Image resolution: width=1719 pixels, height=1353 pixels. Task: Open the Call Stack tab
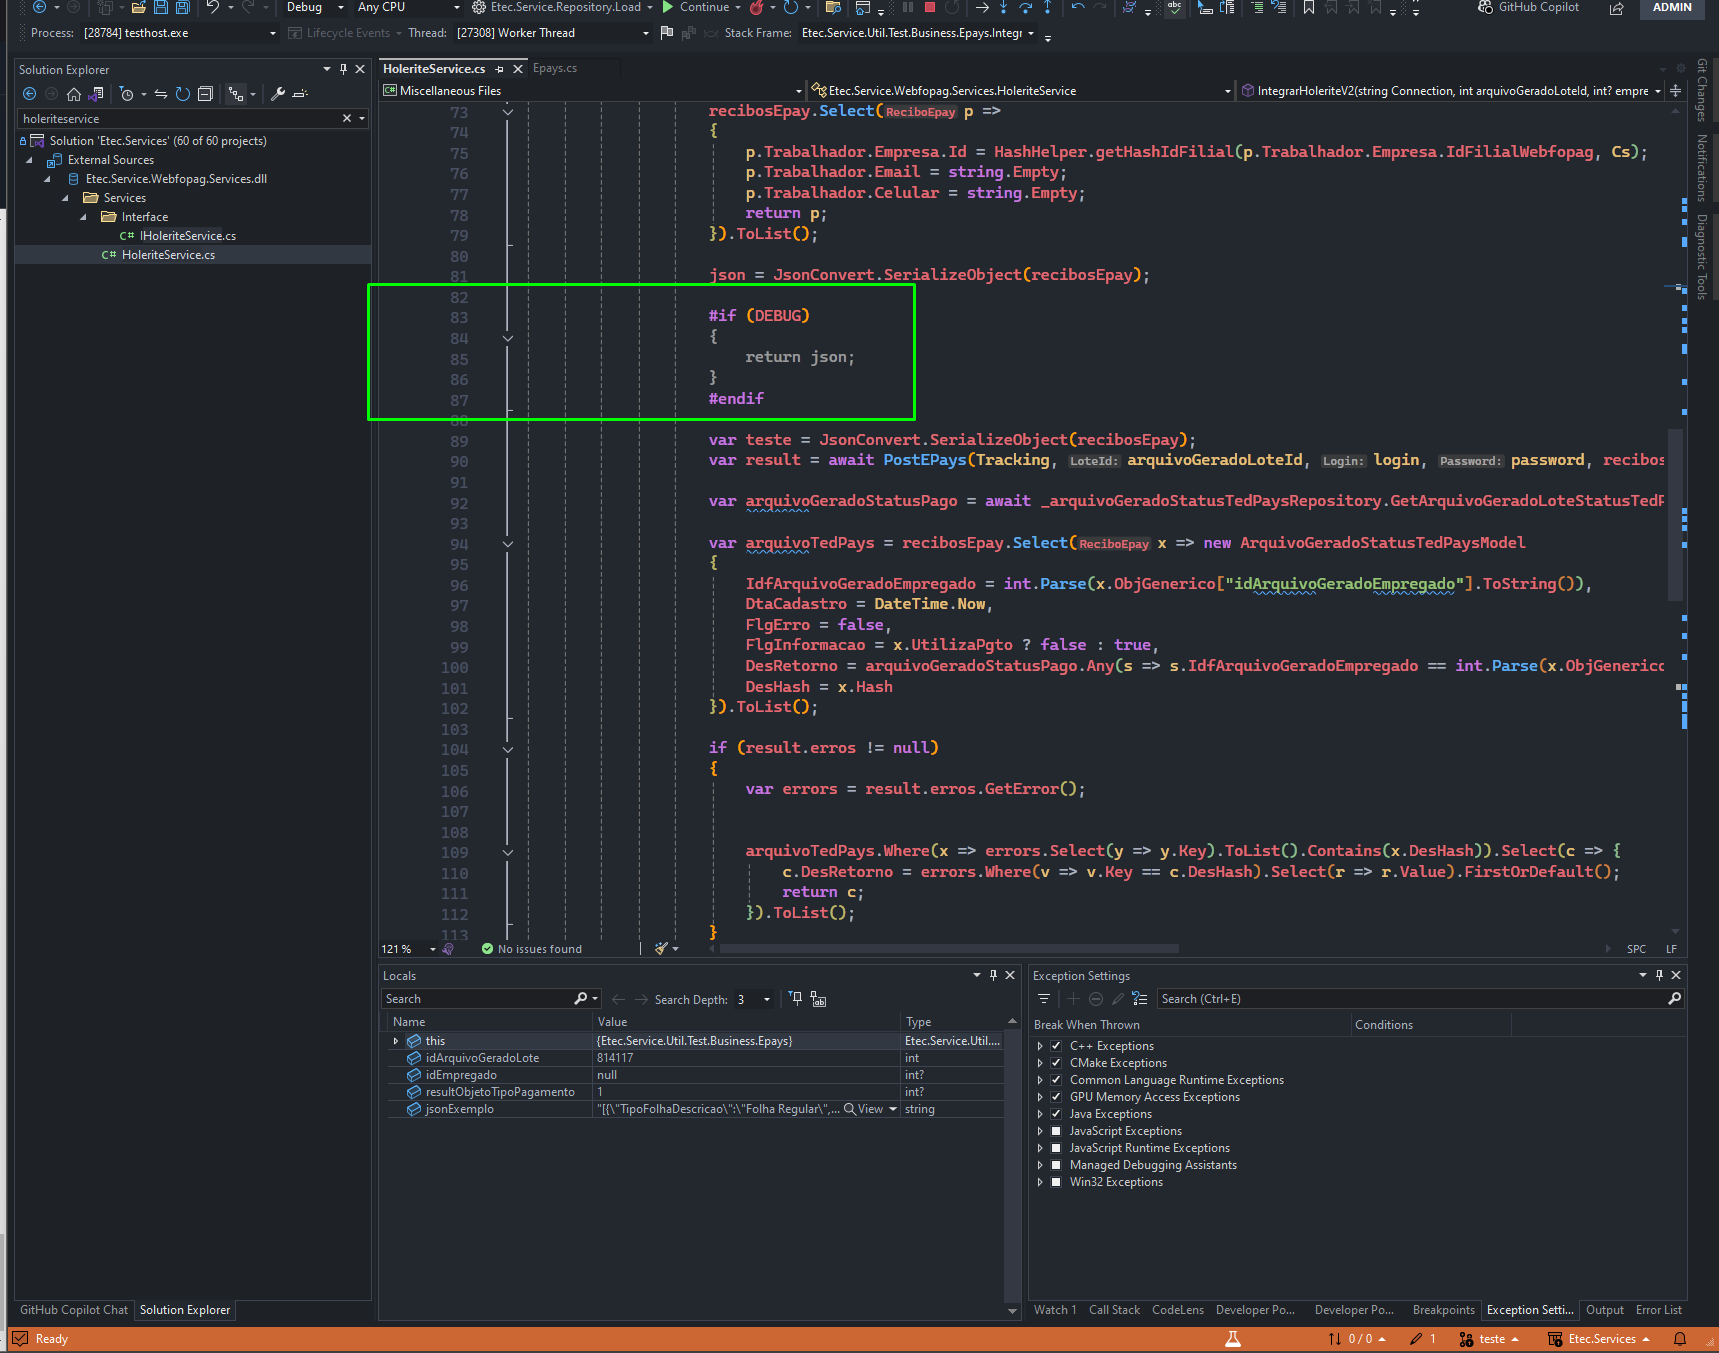coord(1114,1310)
